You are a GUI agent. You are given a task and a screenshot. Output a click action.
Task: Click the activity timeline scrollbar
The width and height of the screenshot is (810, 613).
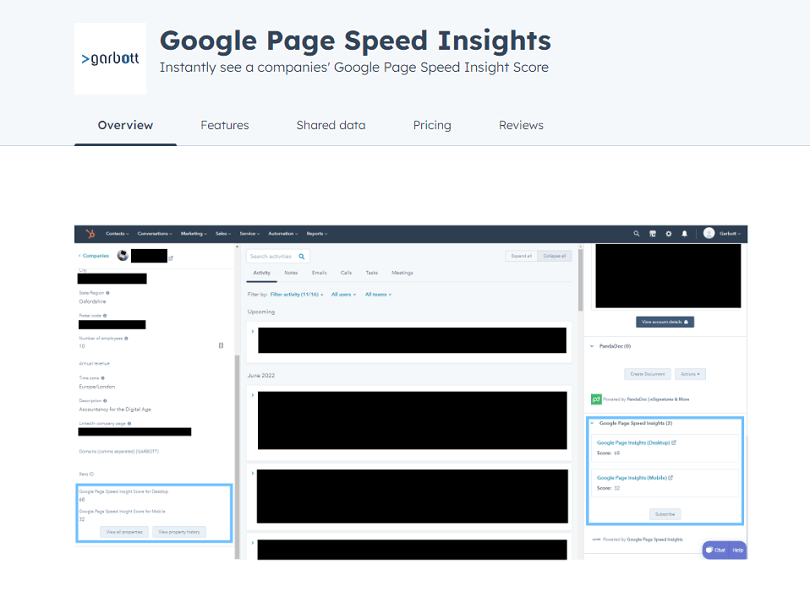580,280
